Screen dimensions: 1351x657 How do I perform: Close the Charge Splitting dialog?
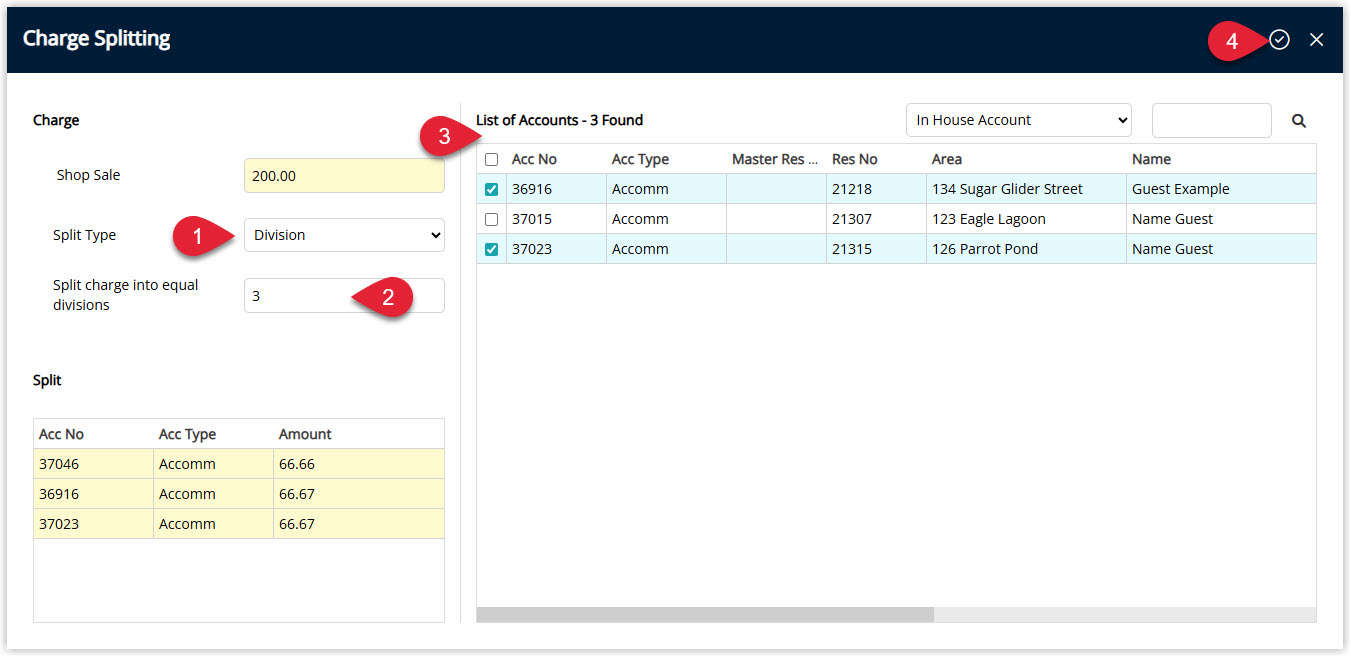[1317, 40]
